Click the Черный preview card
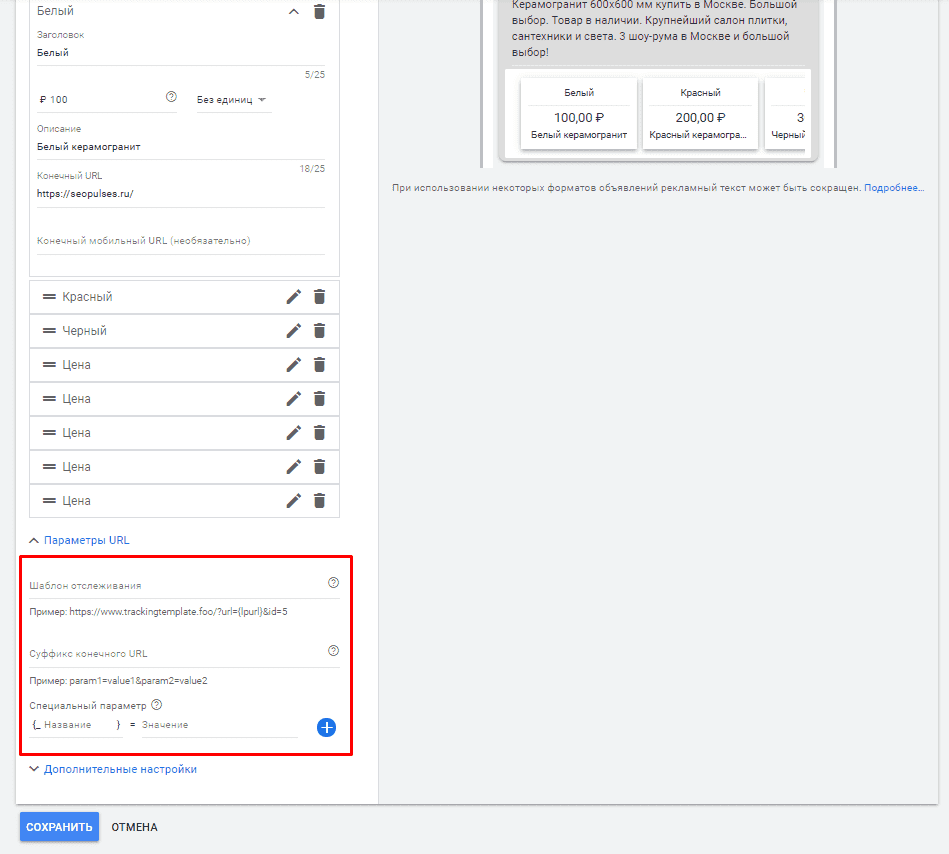The height and width of the screenshot is (854, 949). click(x=786, y=113)
